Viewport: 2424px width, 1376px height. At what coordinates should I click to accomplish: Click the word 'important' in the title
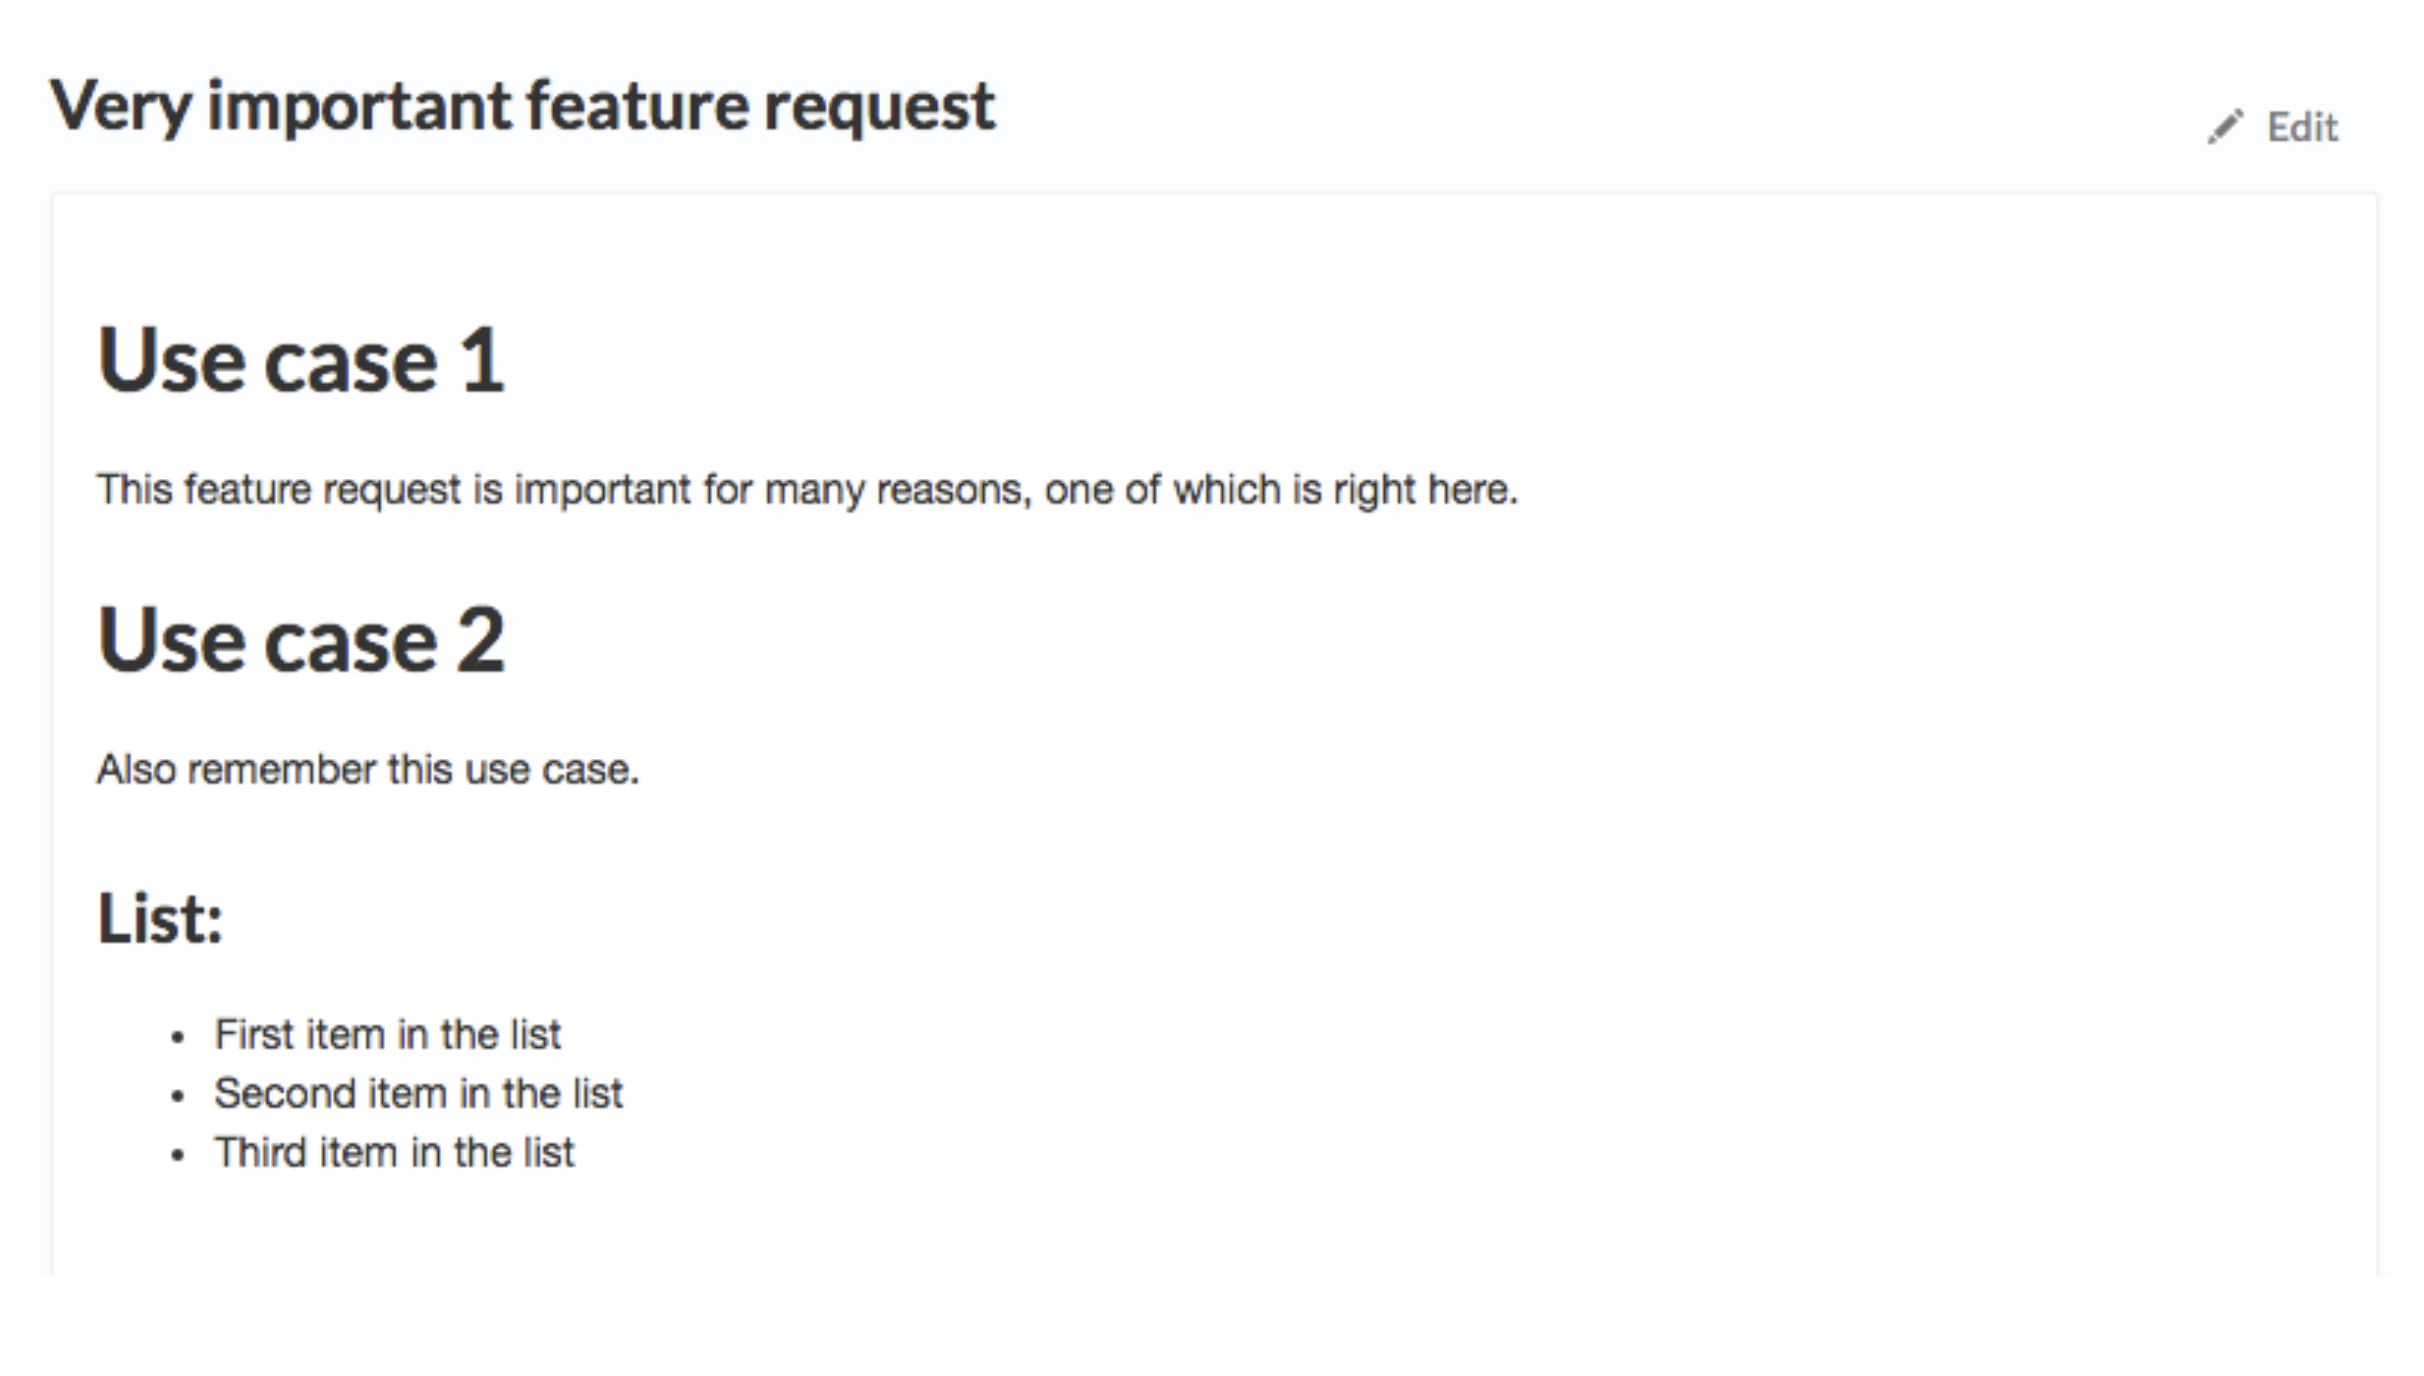(359, 108)
